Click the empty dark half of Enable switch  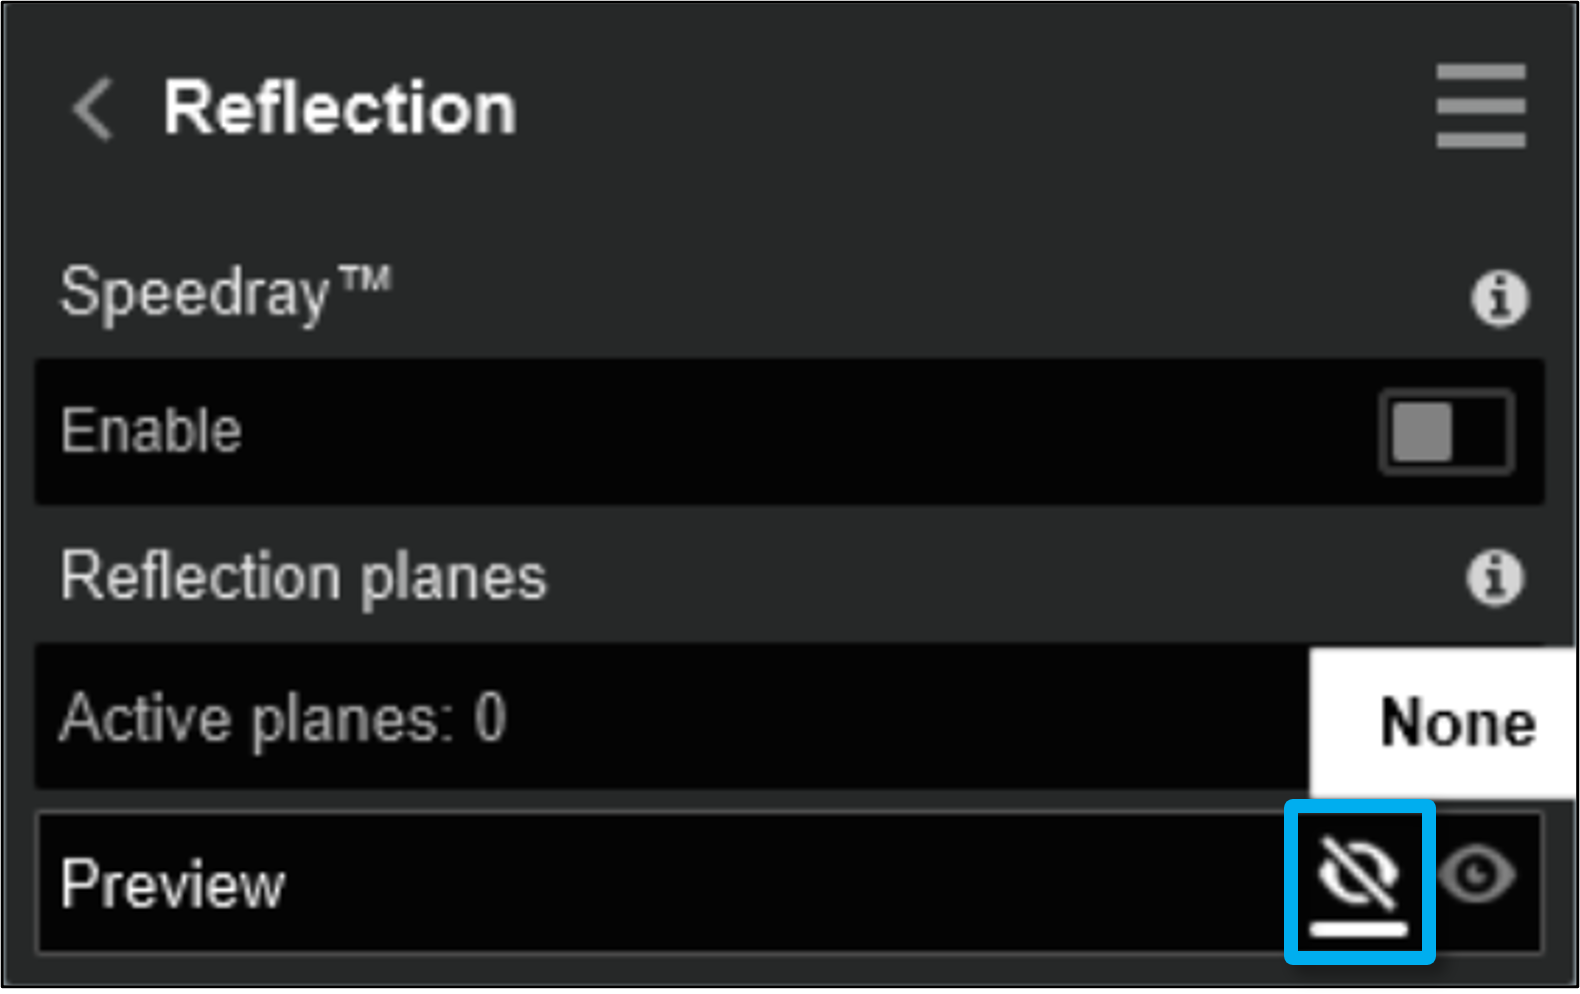tap(1481, 432)
